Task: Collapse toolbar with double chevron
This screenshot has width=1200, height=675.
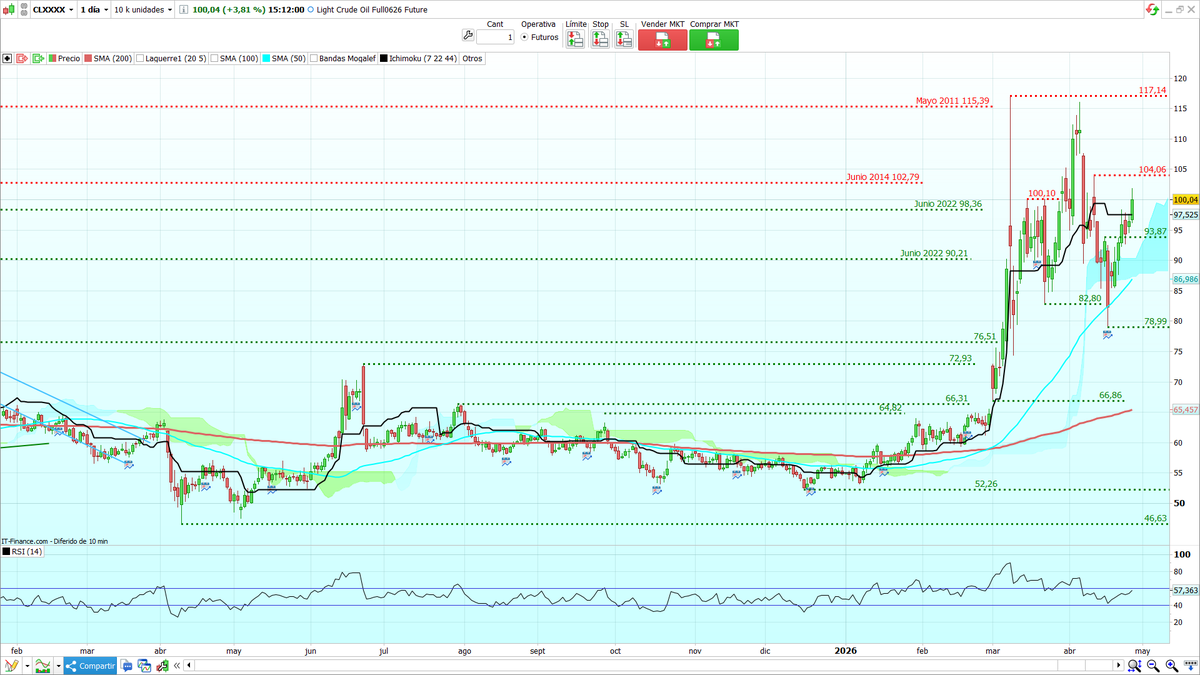Action: click(177, 666)
